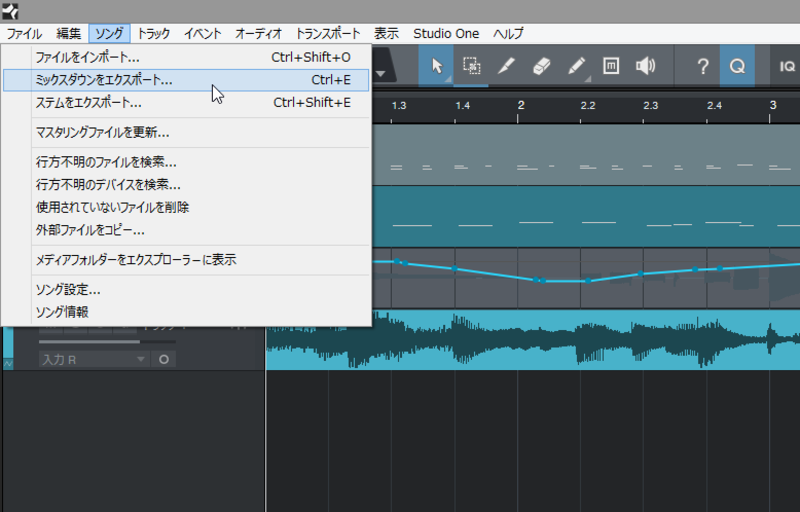Click timeline ruler at position 1.3
This screenshot has height=512, width=800.
pyautogui.click(x=398, y=106)
